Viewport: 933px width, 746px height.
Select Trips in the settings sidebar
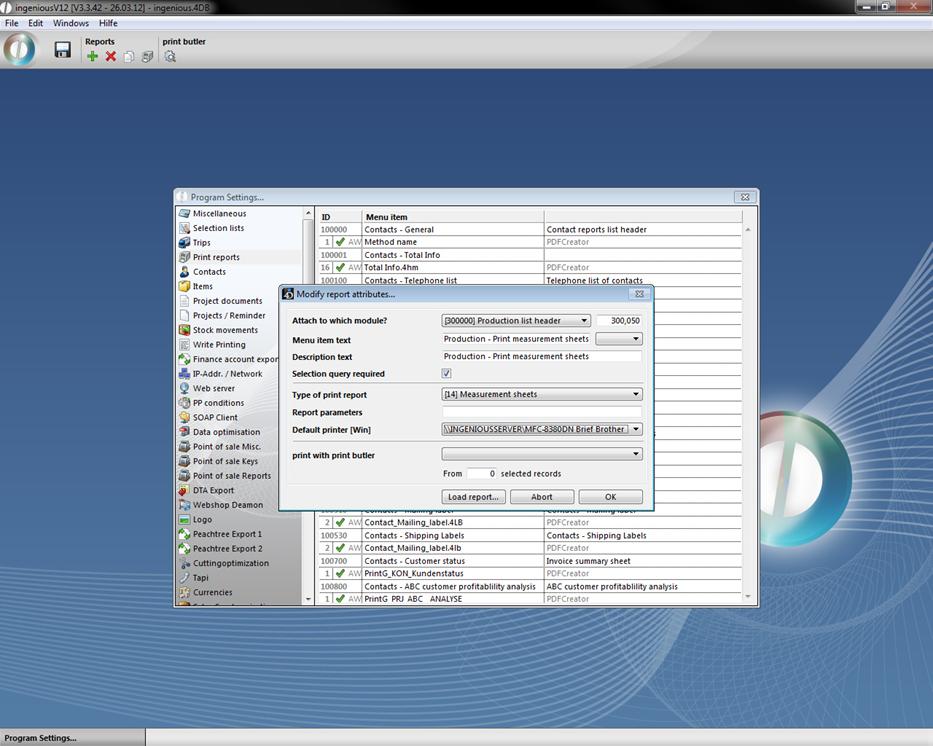tap(202, 243)
